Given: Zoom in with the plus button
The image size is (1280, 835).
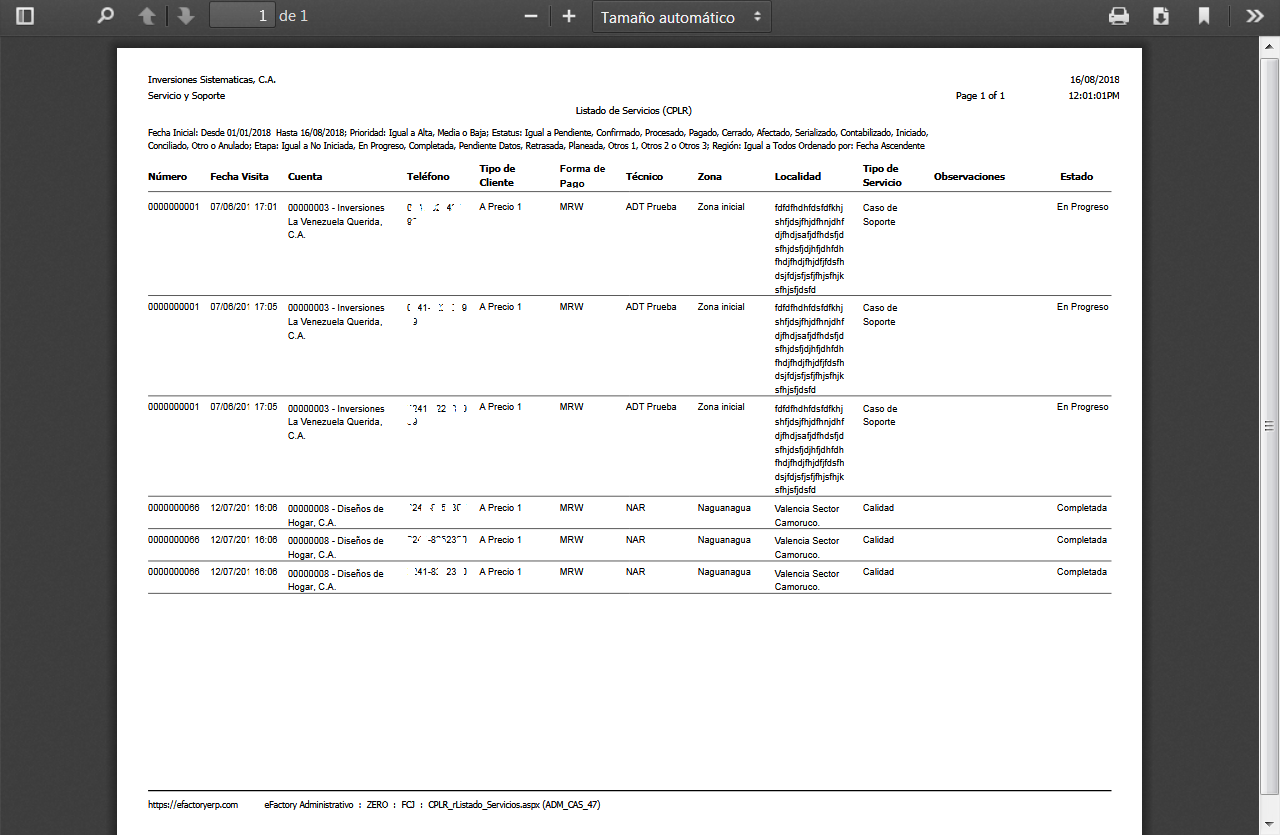Looking at the screenshot, I should pyautogui.click(x=569, y=16).
